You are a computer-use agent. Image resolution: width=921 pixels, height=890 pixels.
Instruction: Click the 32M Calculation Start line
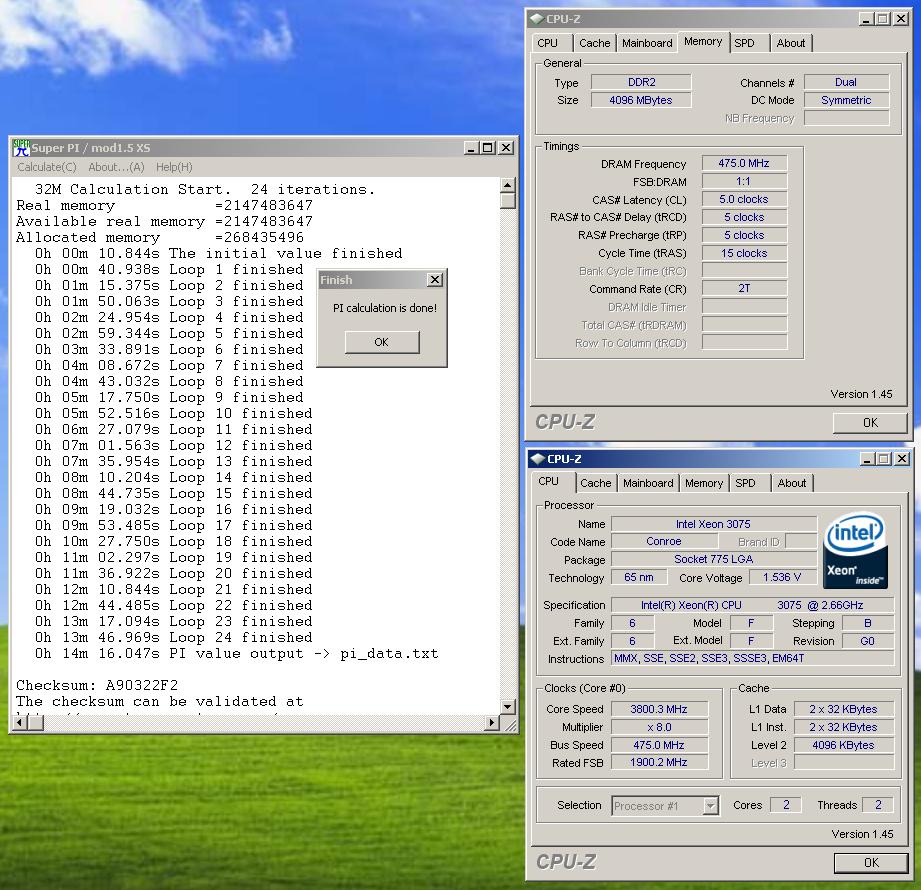point(204,190)
